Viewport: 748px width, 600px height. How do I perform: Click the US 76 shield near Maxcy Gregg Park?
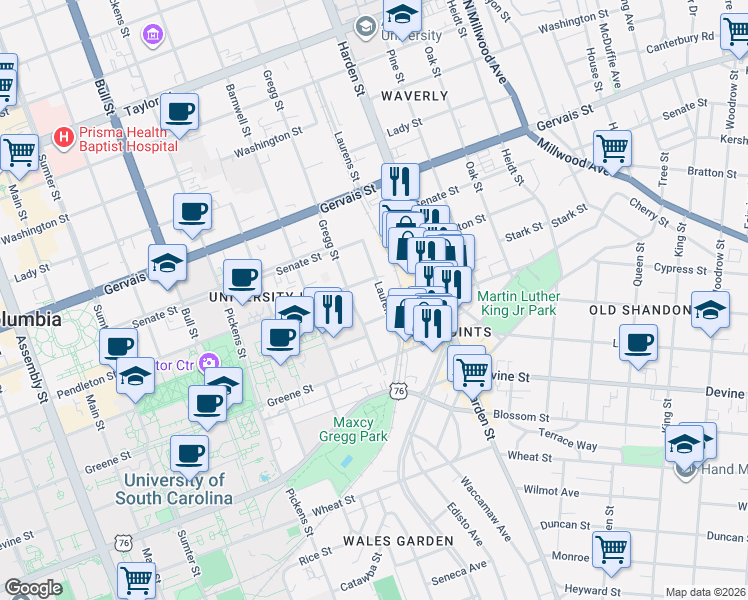(398, 391)
